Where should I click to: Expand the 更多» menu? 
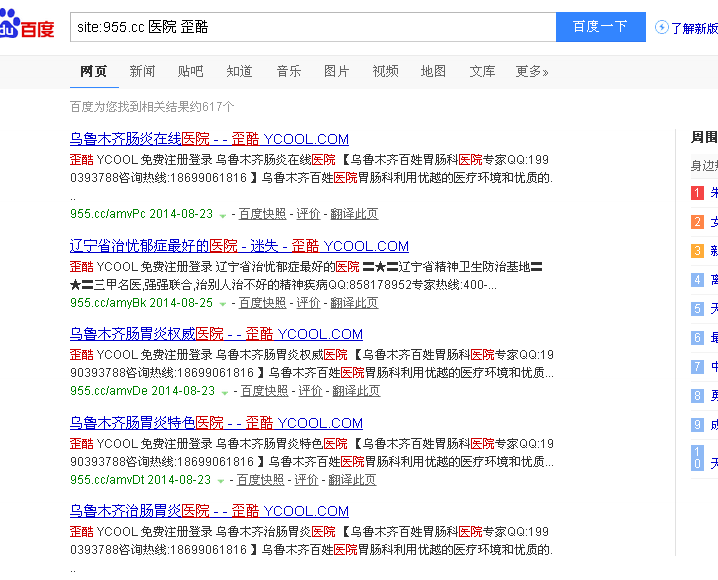pyautogui.click(x=532, y=71)
